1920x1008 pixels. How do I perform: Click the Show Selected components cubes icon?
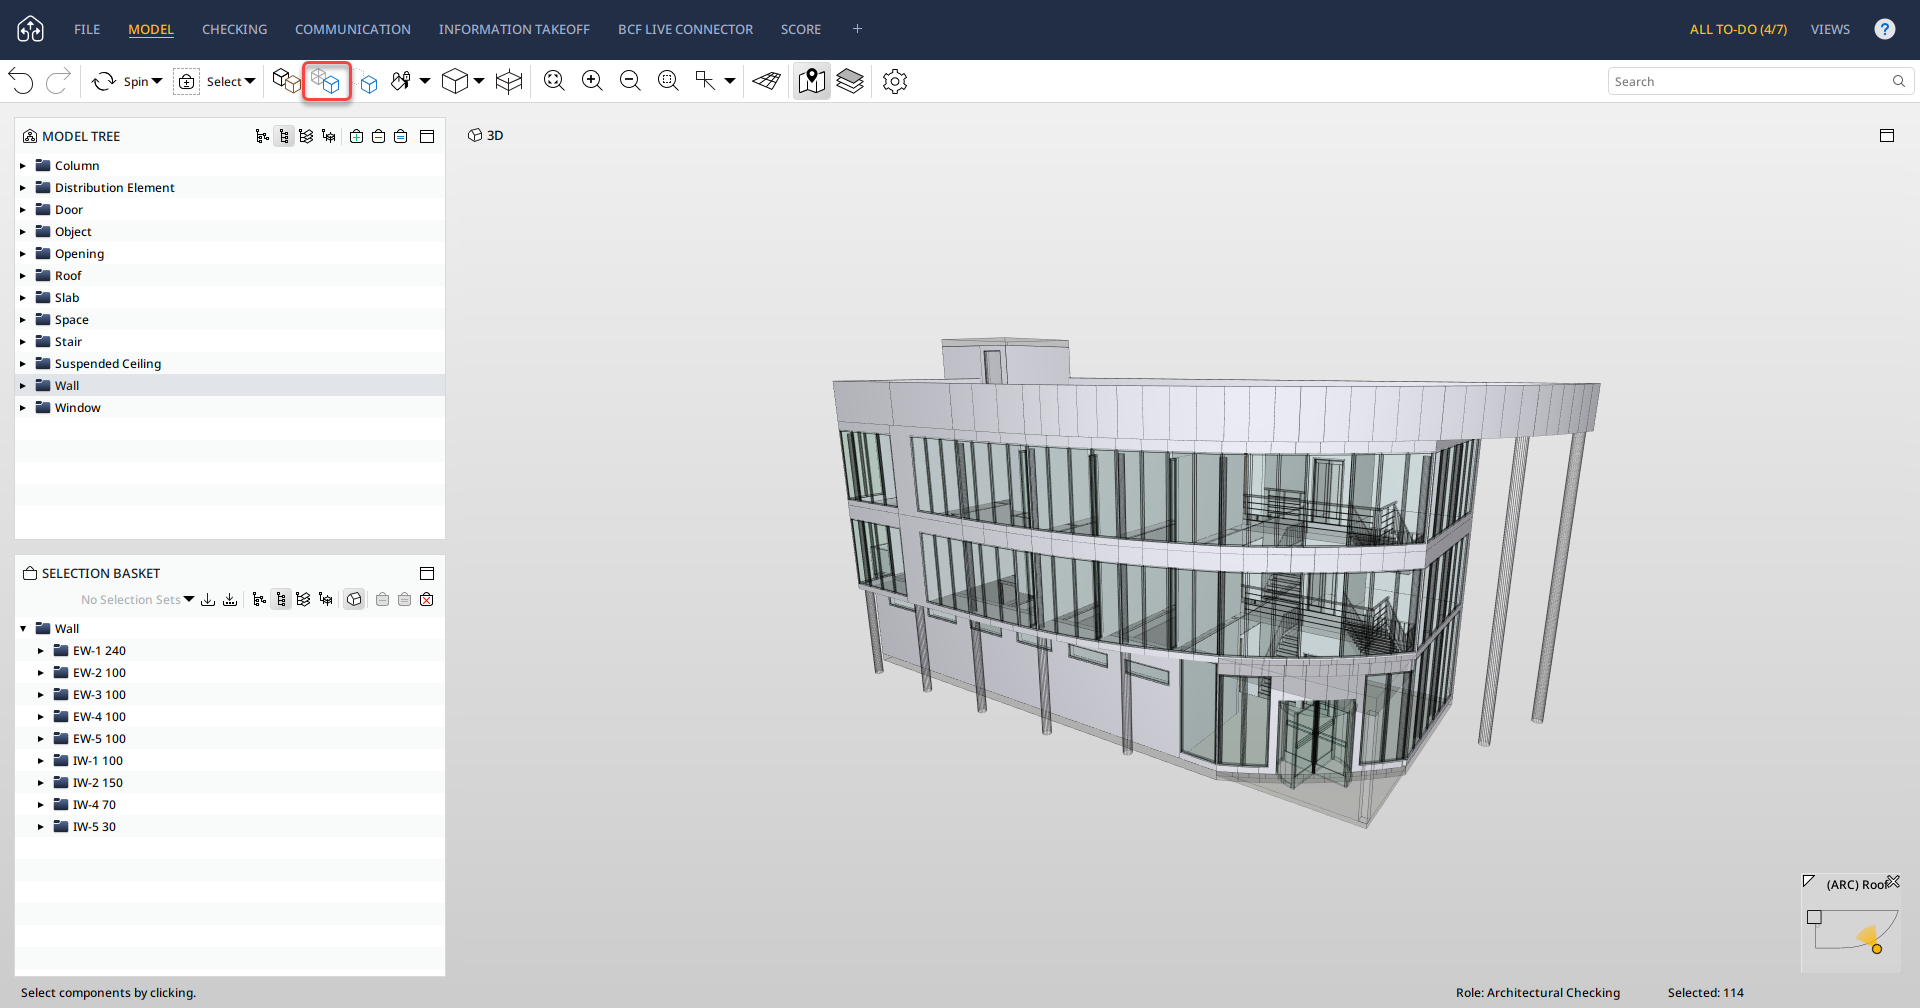click(x=326, y=81)
